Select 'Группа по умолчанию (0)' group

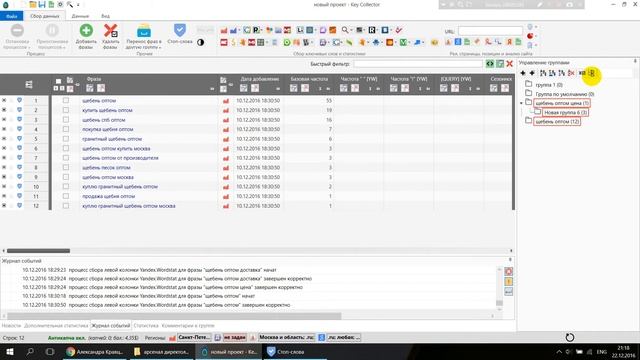pos(564,94)
